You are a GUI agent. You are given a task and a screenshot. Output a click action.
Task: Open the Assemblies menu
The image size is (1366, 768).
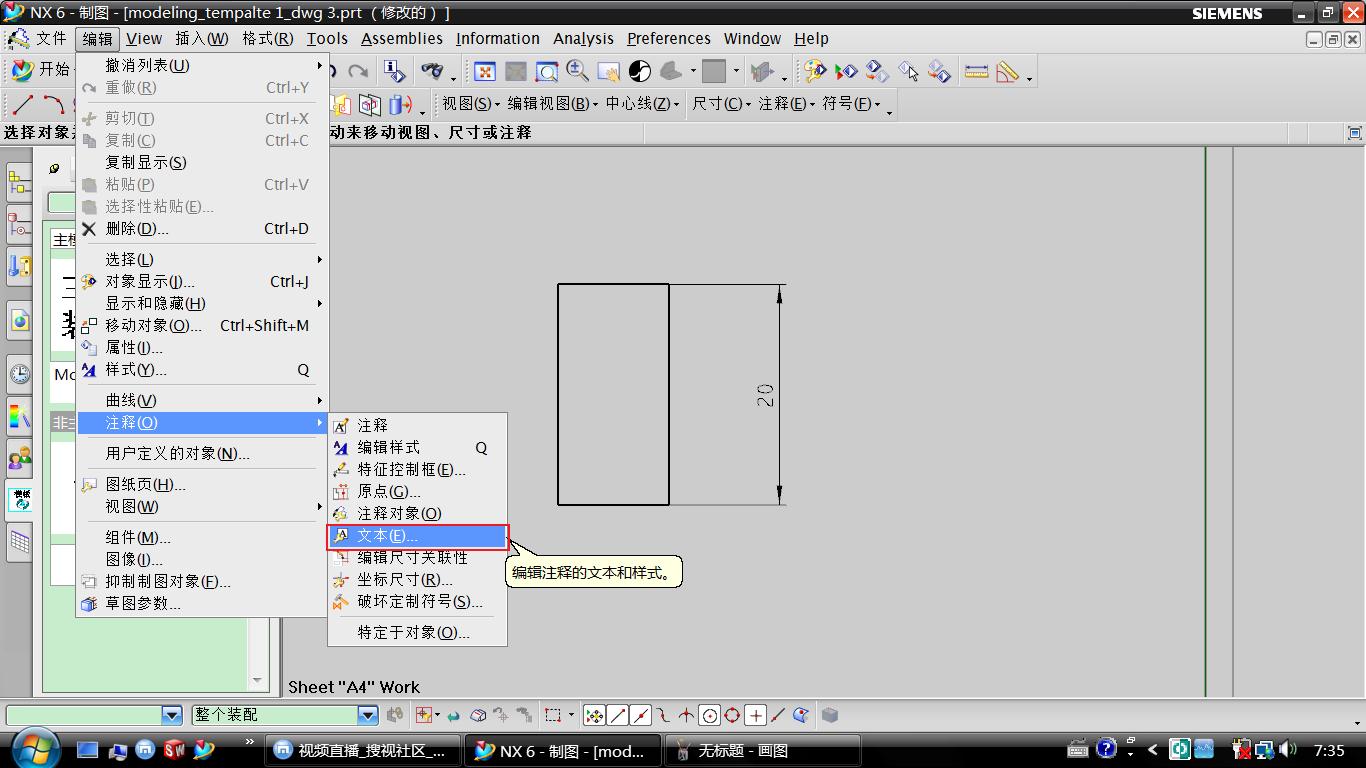(402, 38)
